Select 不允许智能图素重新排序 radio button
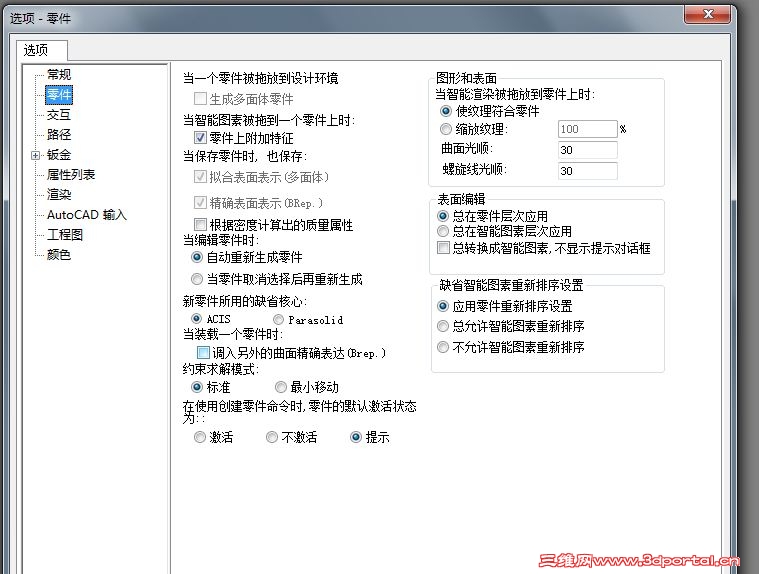This screenshot has width=759, height=574. click(x=443, y=347)
